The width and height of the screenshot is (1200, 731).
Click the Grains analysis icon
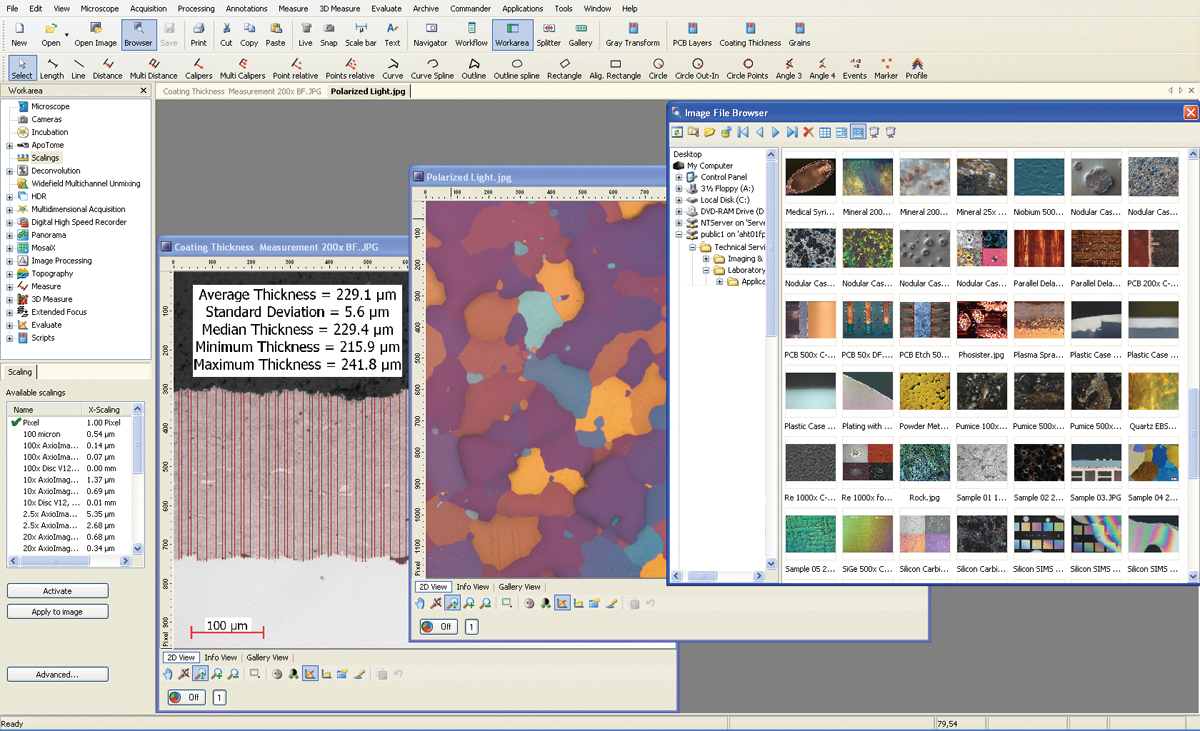tap(799, 29)
